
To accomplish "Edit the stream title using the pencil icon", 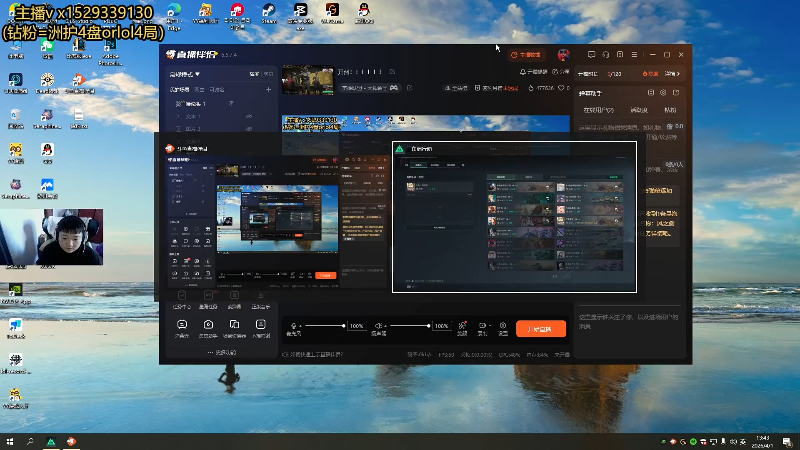I will pyautogui.click(x=392, y=72).
